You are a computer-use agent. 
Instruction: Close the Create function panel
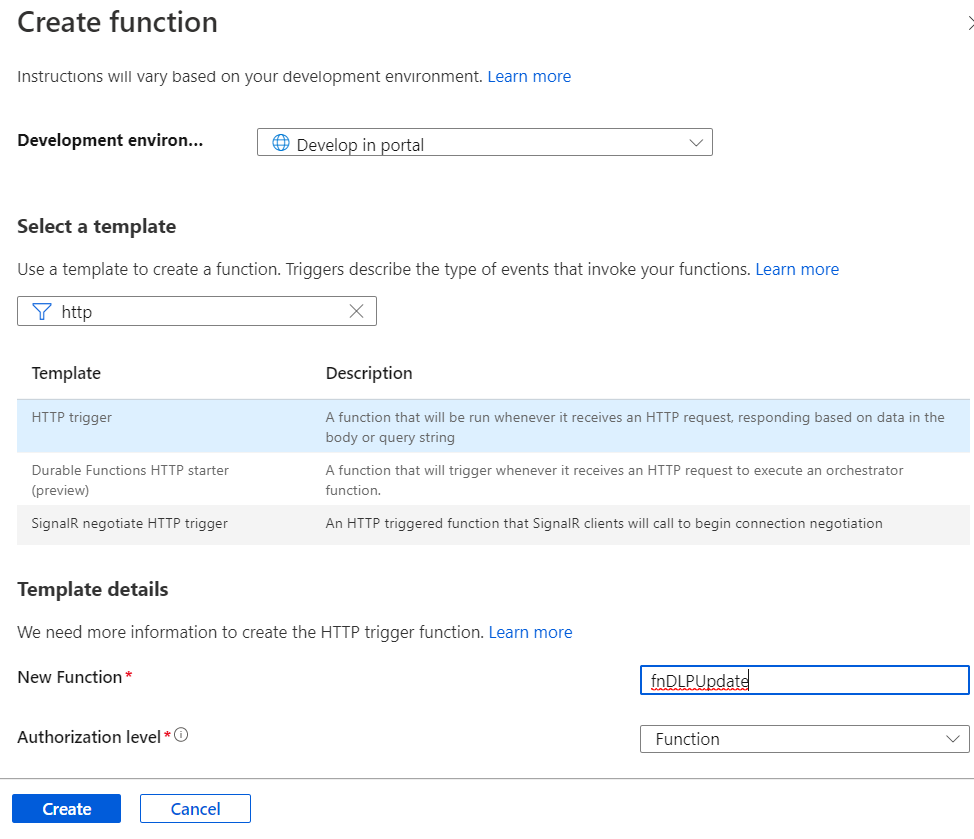point(971,24)
